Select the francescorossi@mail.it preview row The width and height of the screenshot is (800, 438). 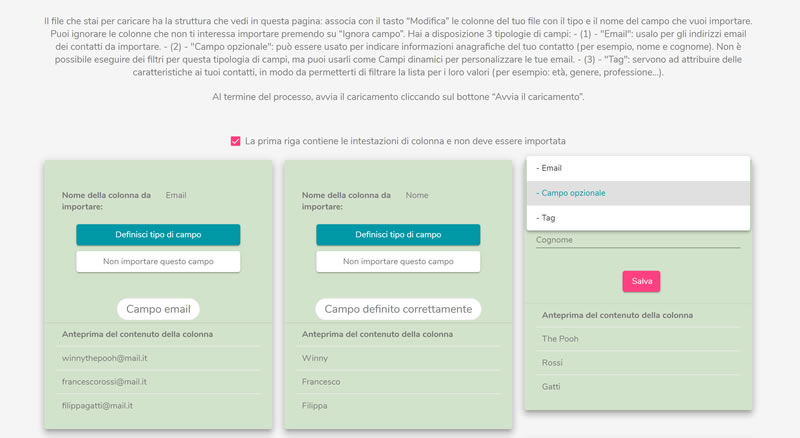point(158,382)
